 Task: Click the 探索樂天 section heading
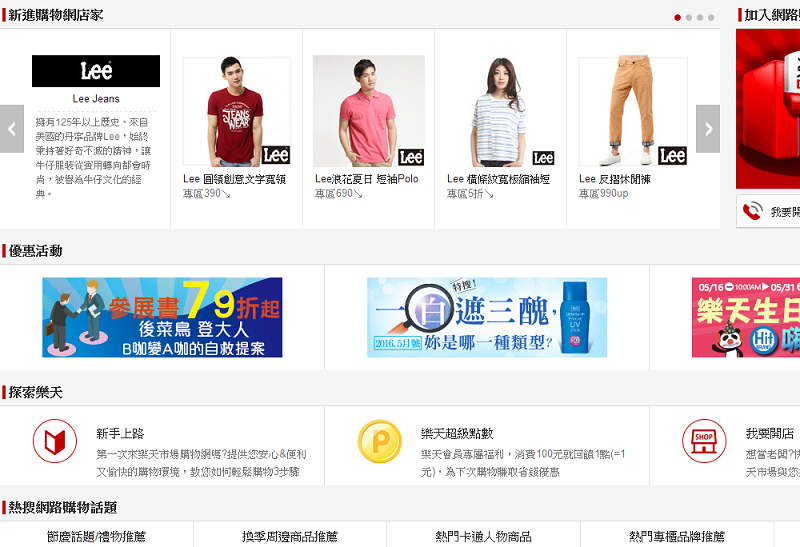pyautogui.click(x=35, y=392)
